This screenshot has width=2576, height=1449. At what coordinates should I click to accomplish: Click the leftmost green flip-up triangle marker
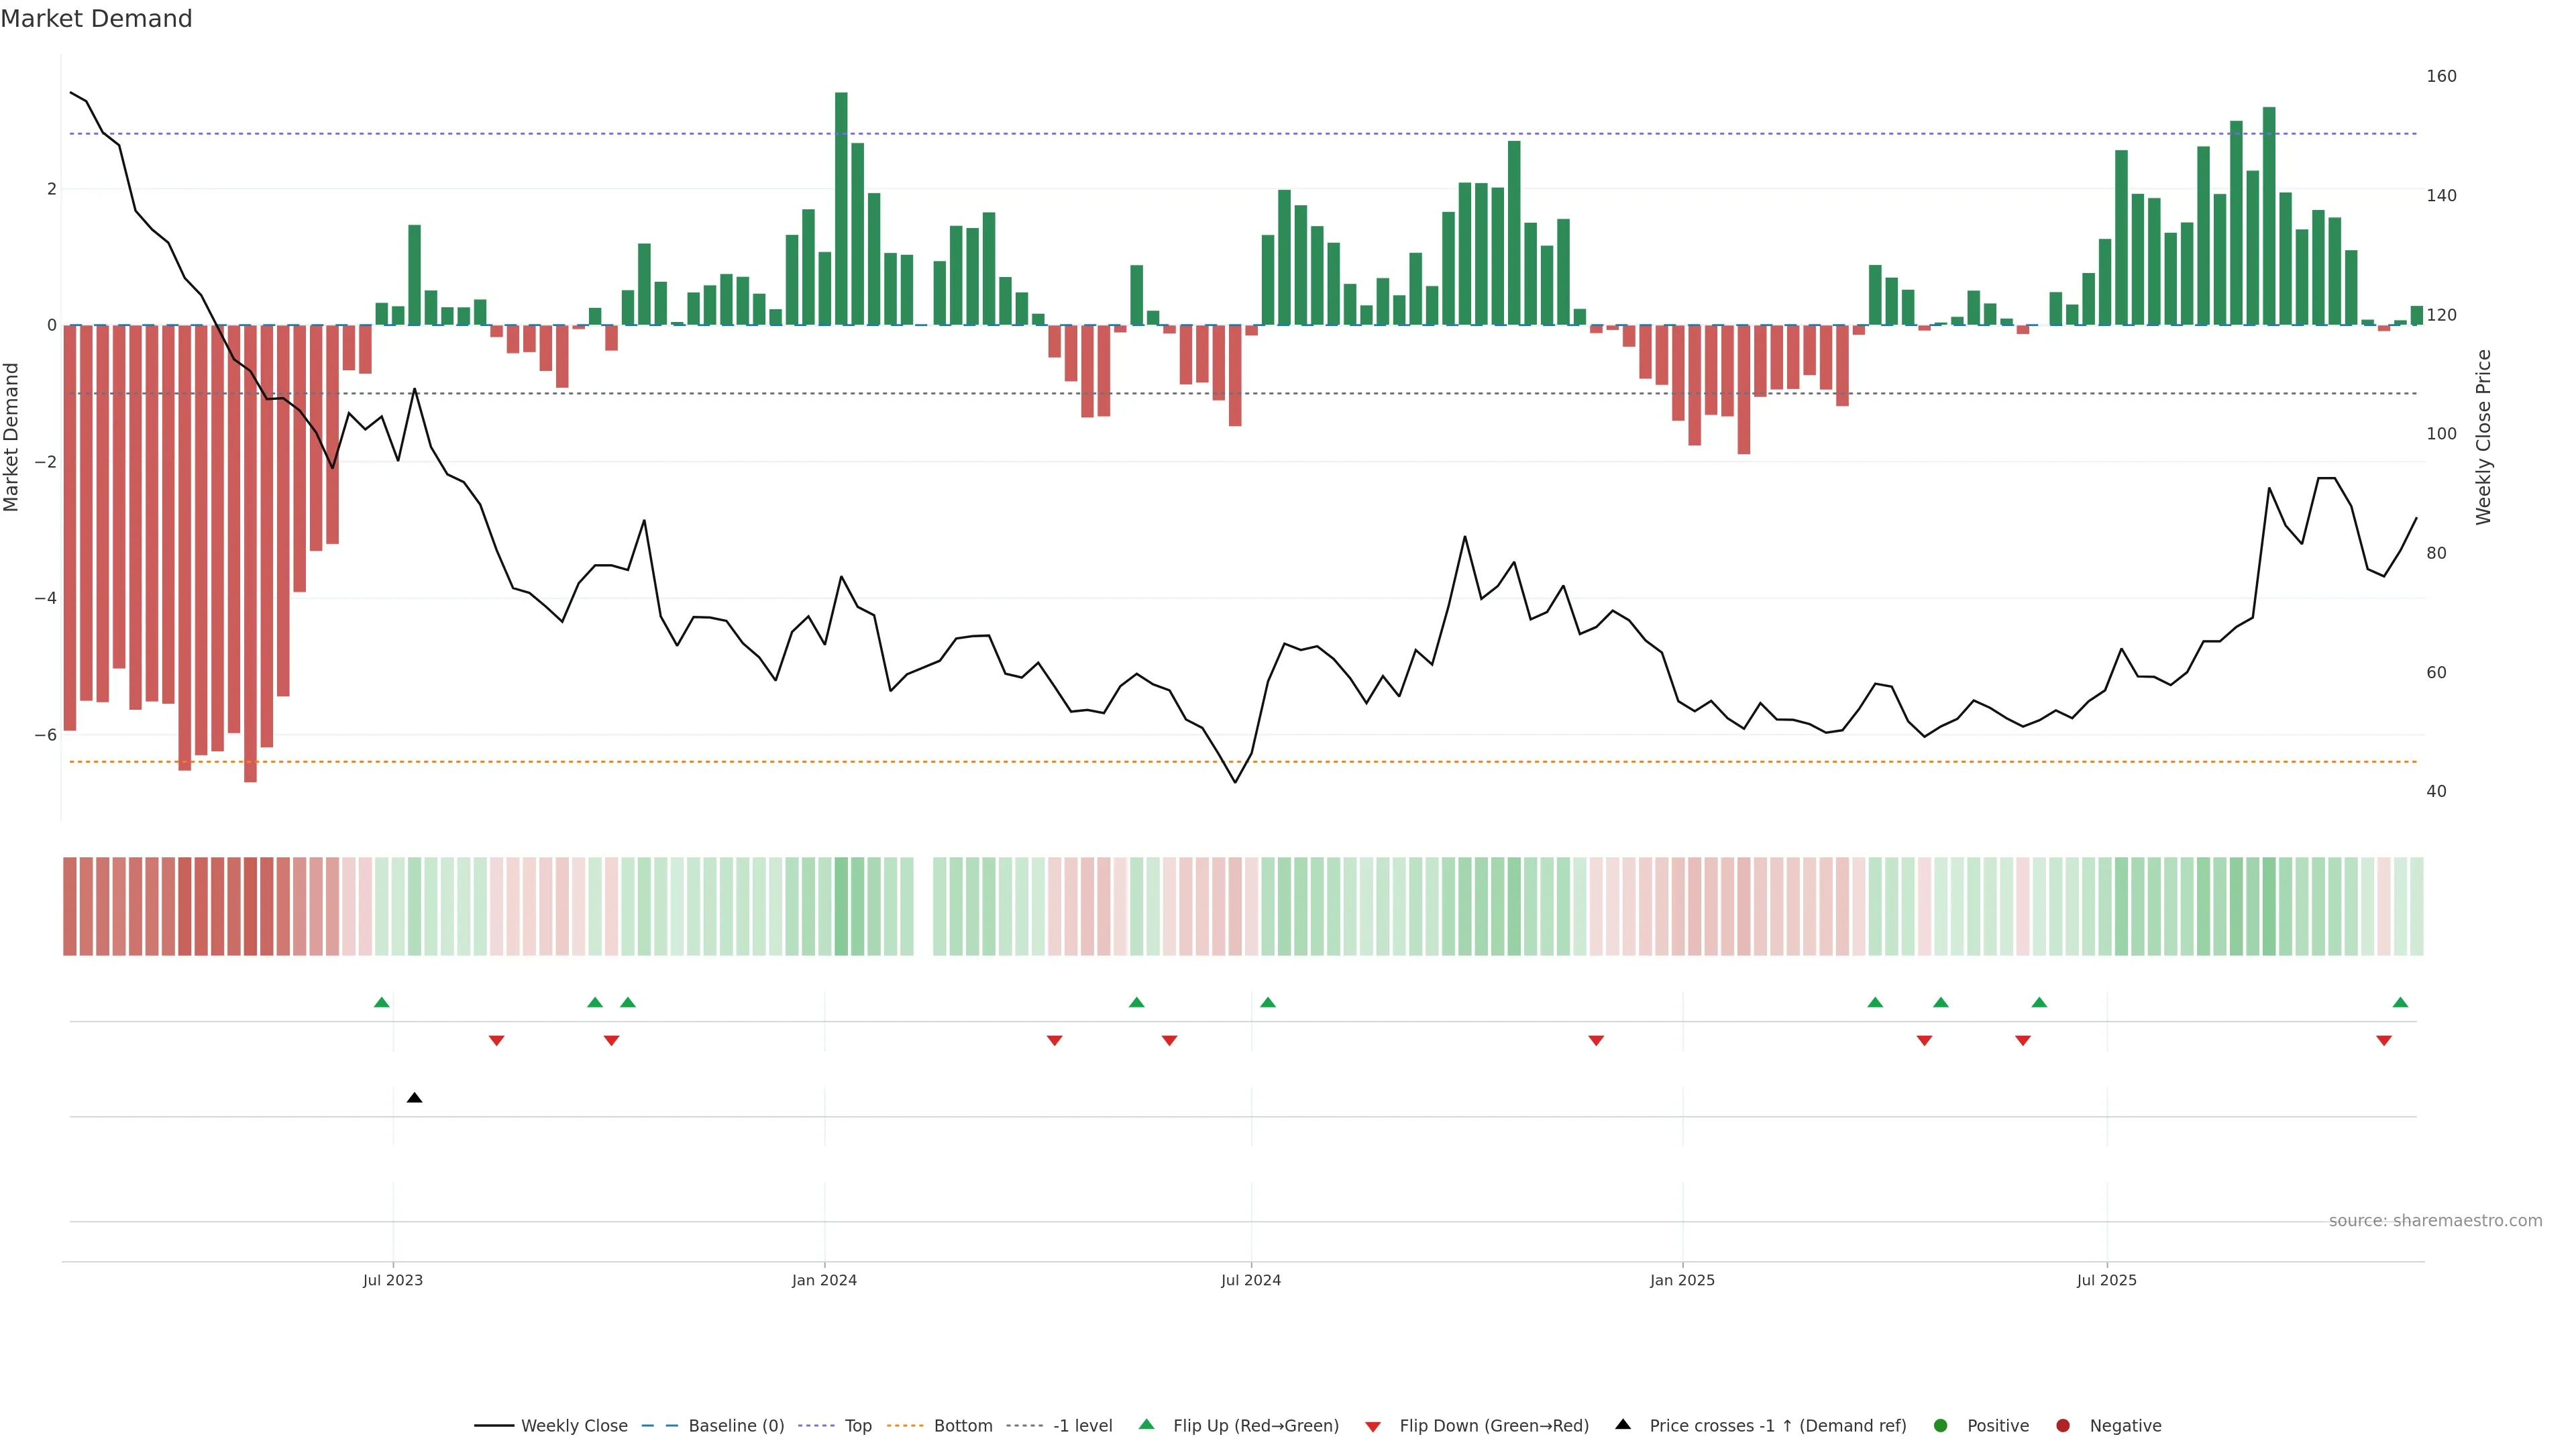(381, 1002)
